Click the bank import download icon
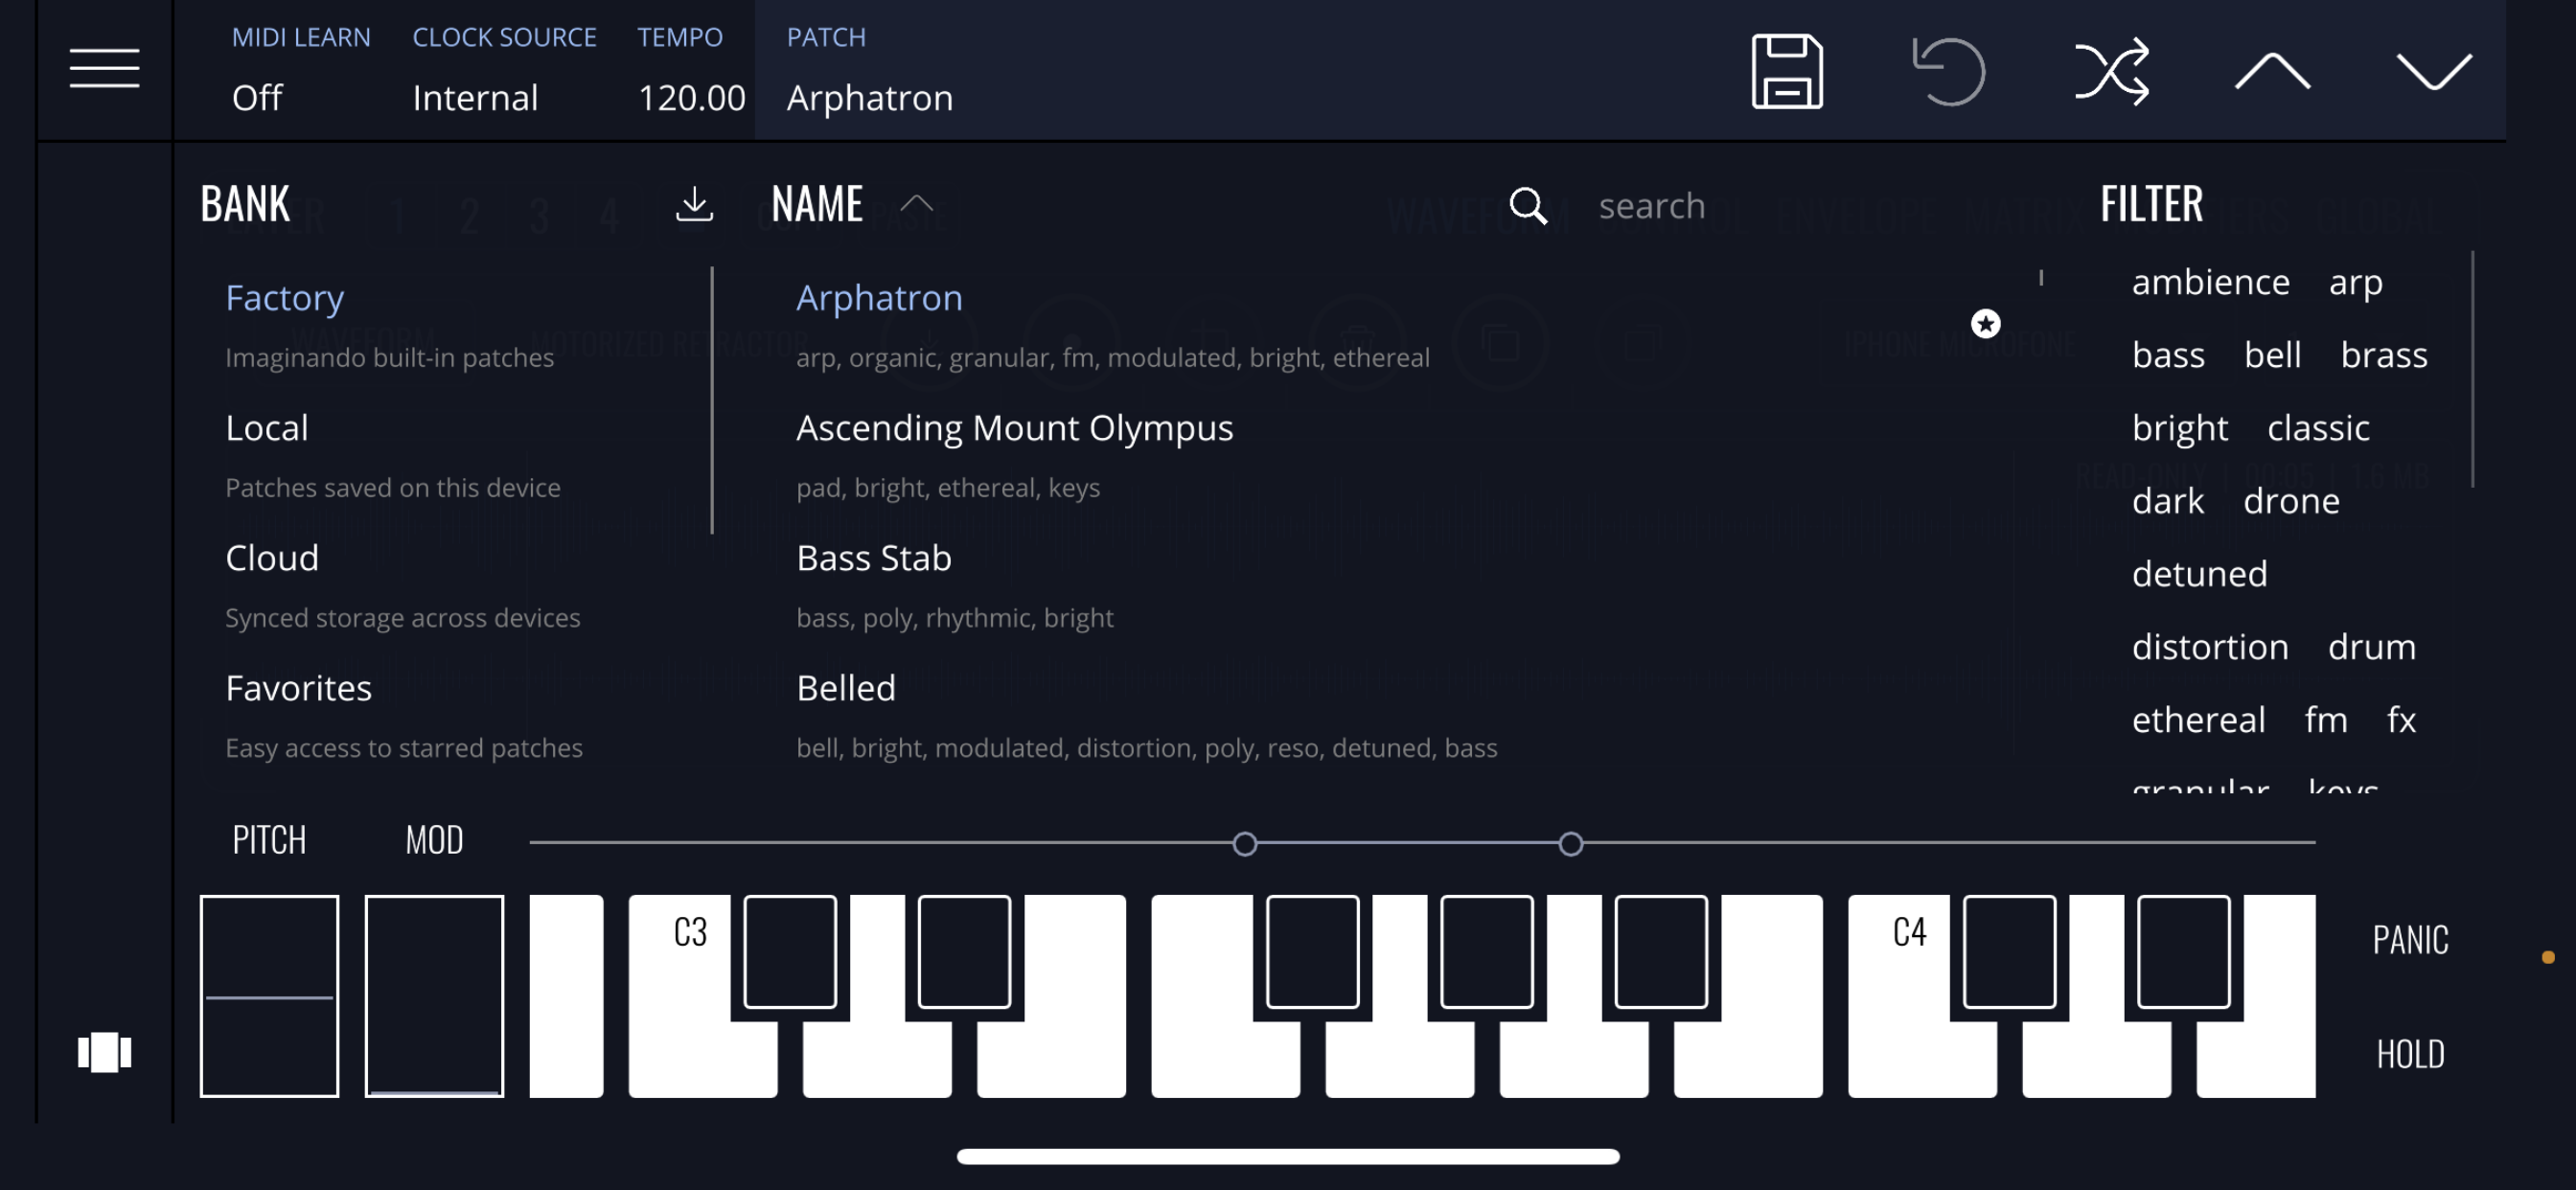The width and height of the screenshot is (2576, 1190). coord(694,204)
